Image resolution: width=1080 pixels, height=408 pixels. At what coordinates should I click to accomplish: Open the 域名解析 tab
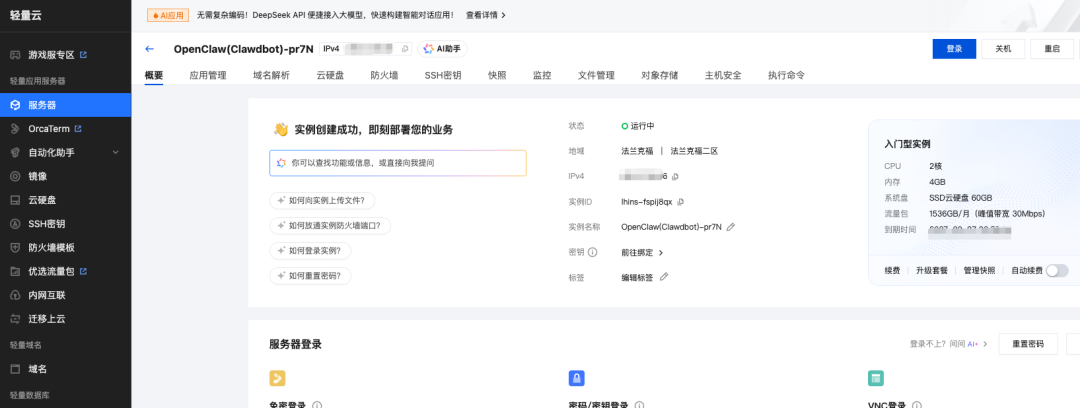pyautogui.click(x=271, y=76)
